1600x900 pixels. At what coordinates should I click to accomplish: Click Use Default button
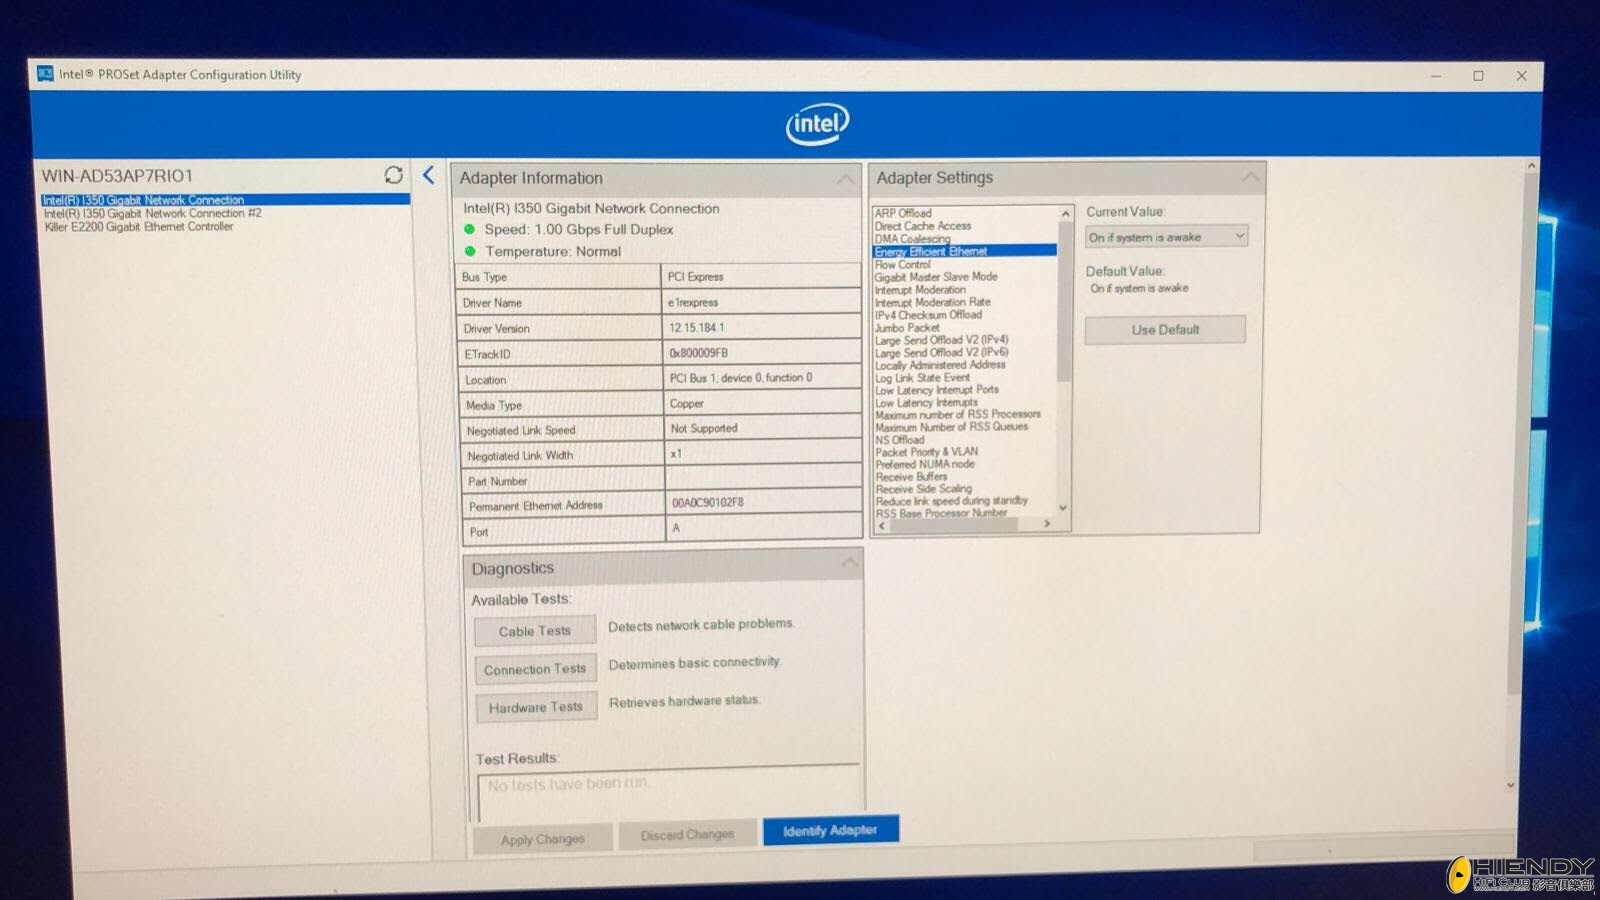(x=1165, y=330)
